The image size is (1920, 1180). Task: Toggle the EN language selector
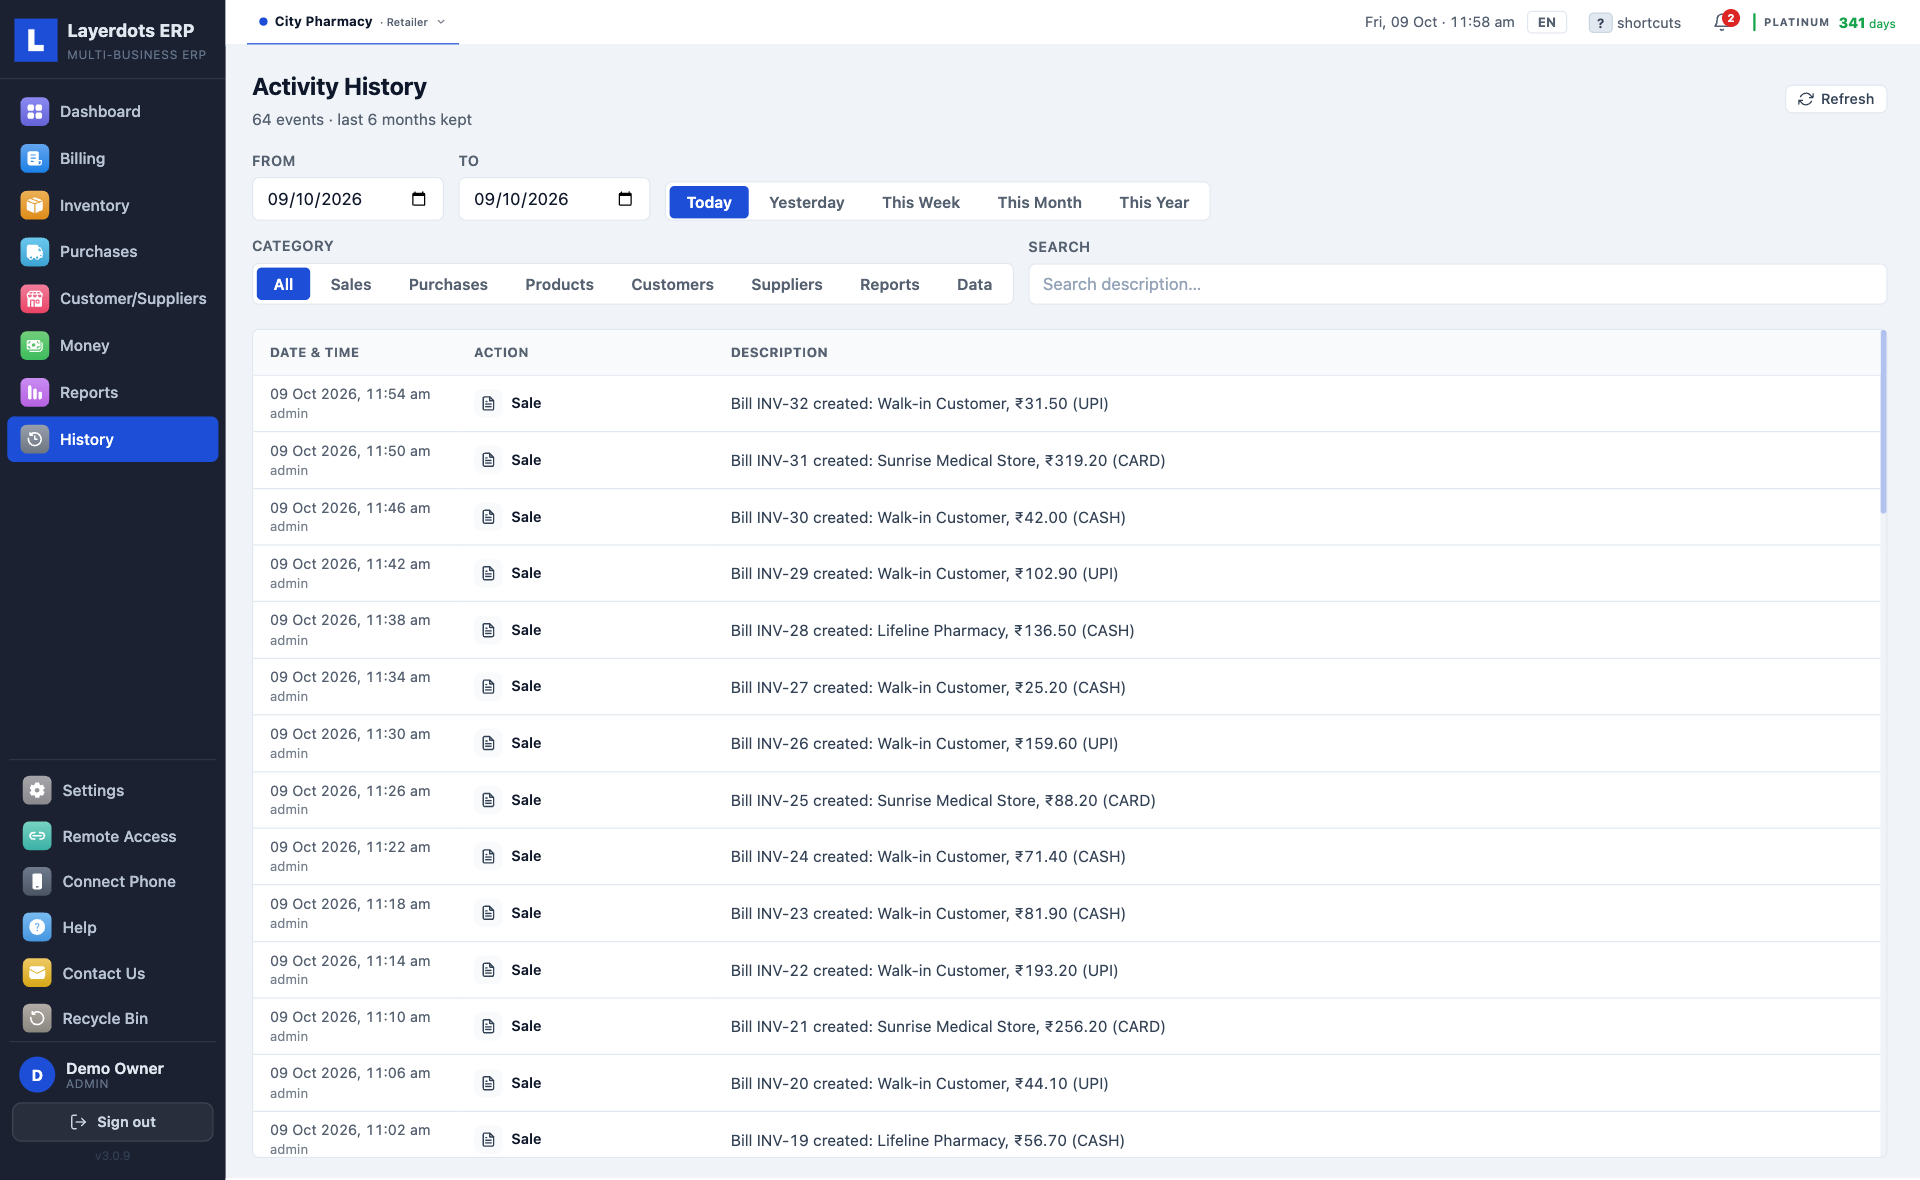pos(1546,22)
